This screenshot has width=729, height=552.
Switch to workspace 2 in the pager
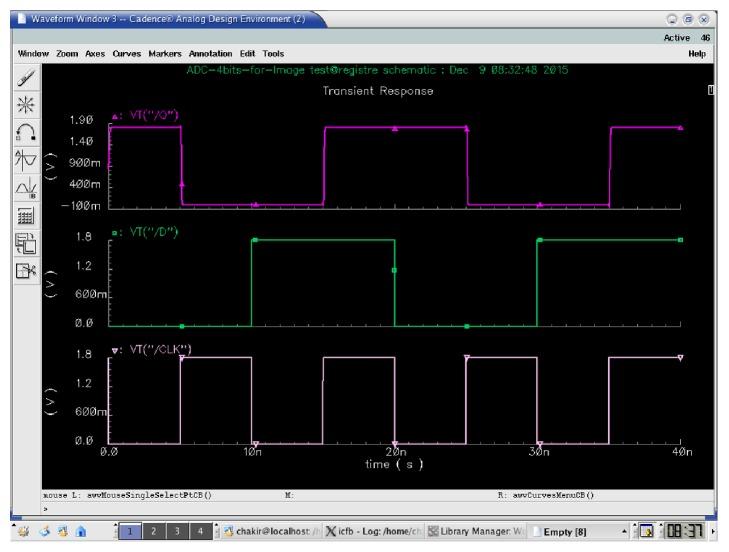point(155,531)
